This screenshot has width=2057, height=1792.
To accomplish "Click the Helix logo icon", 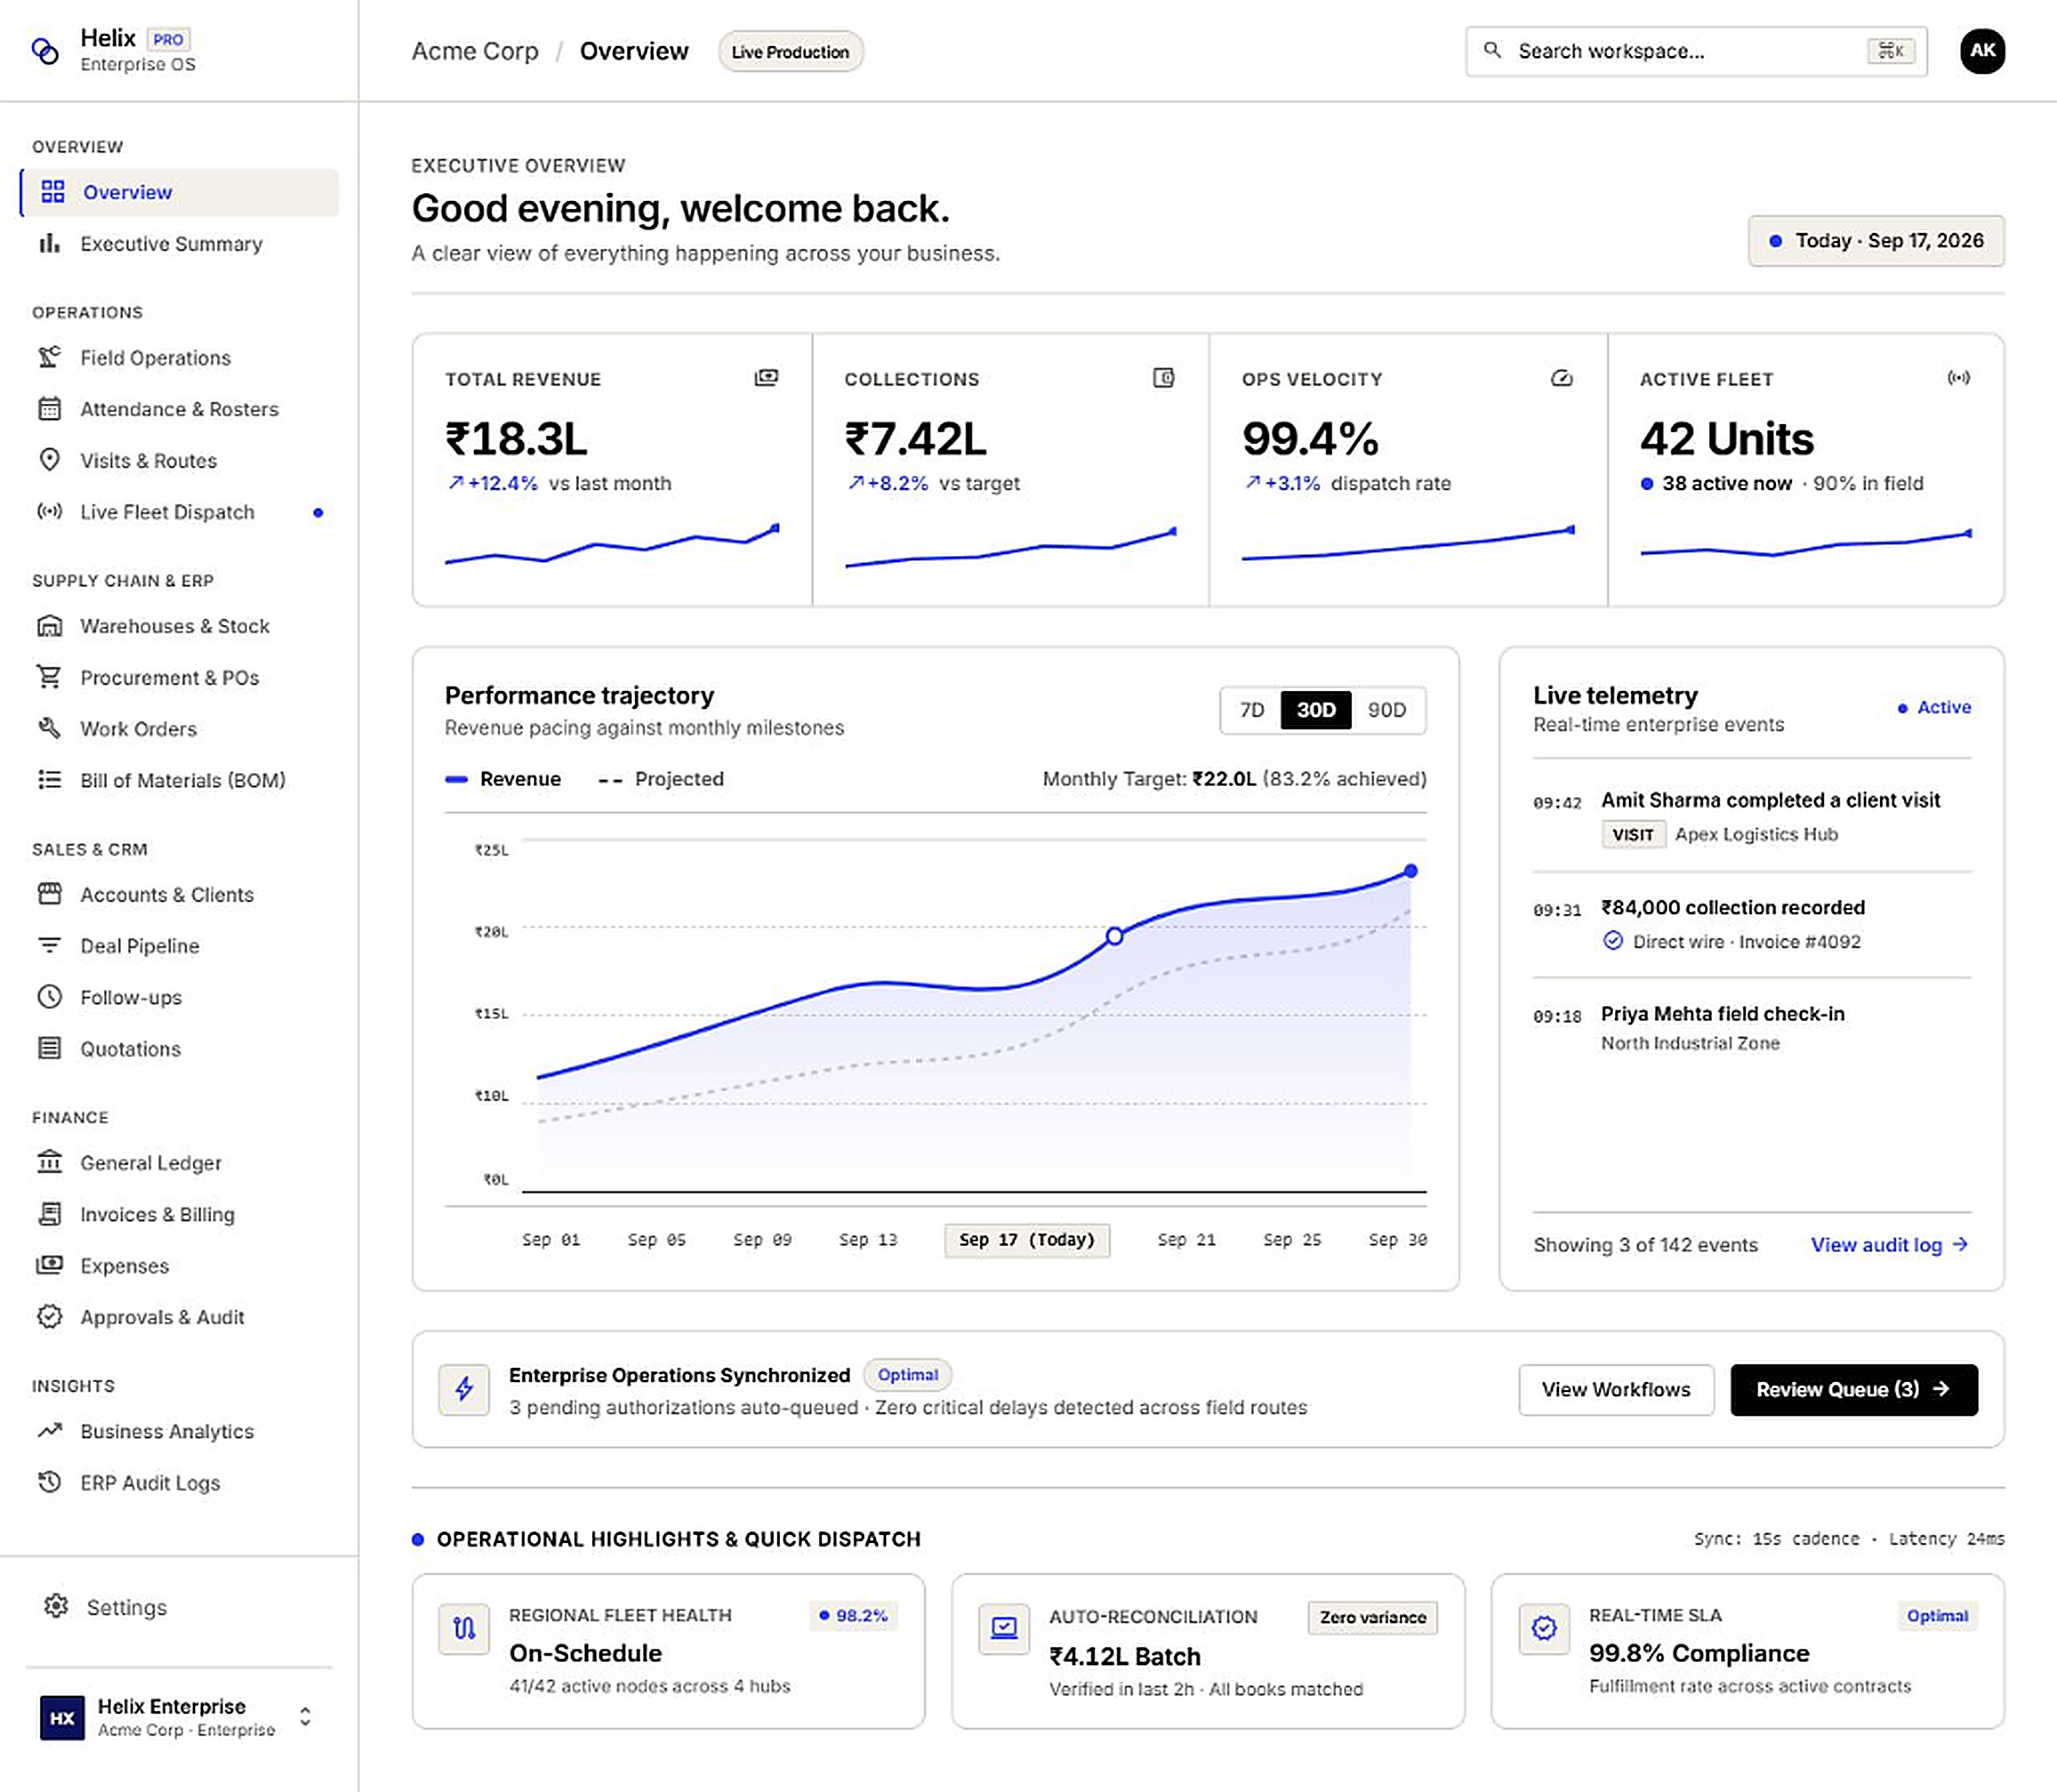I will 45,50.
